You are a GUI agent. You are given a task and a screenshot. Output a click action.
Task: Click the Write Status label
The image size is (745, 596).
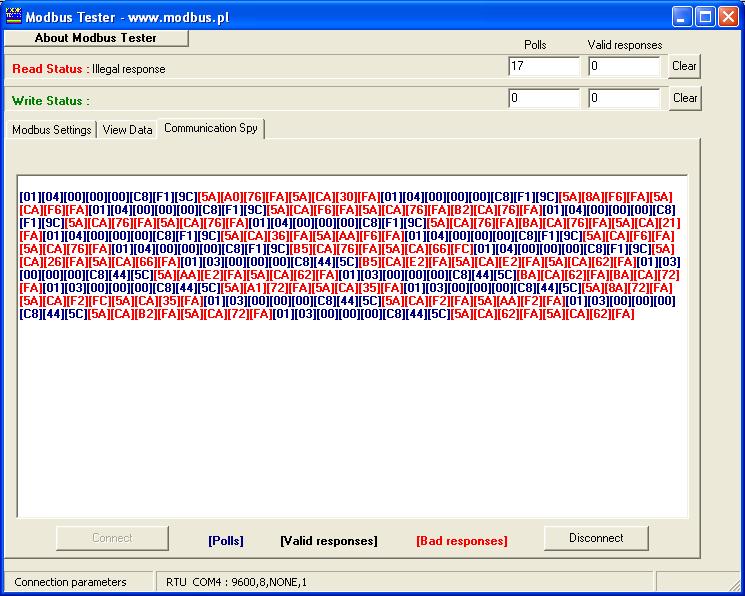[50, 101]
